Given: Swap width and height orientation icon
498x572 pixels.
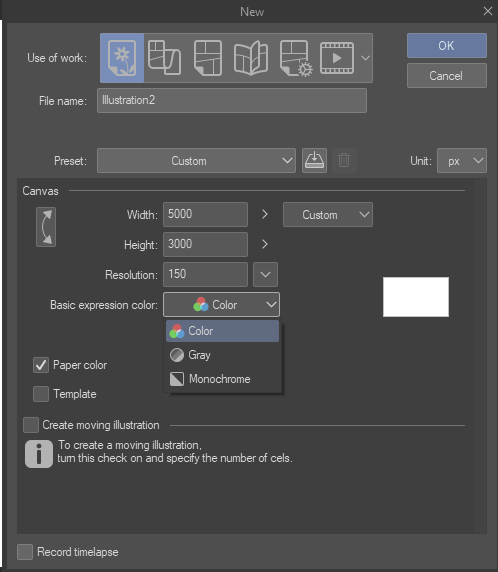Looking at the screenshot, I should coord(46,227).
